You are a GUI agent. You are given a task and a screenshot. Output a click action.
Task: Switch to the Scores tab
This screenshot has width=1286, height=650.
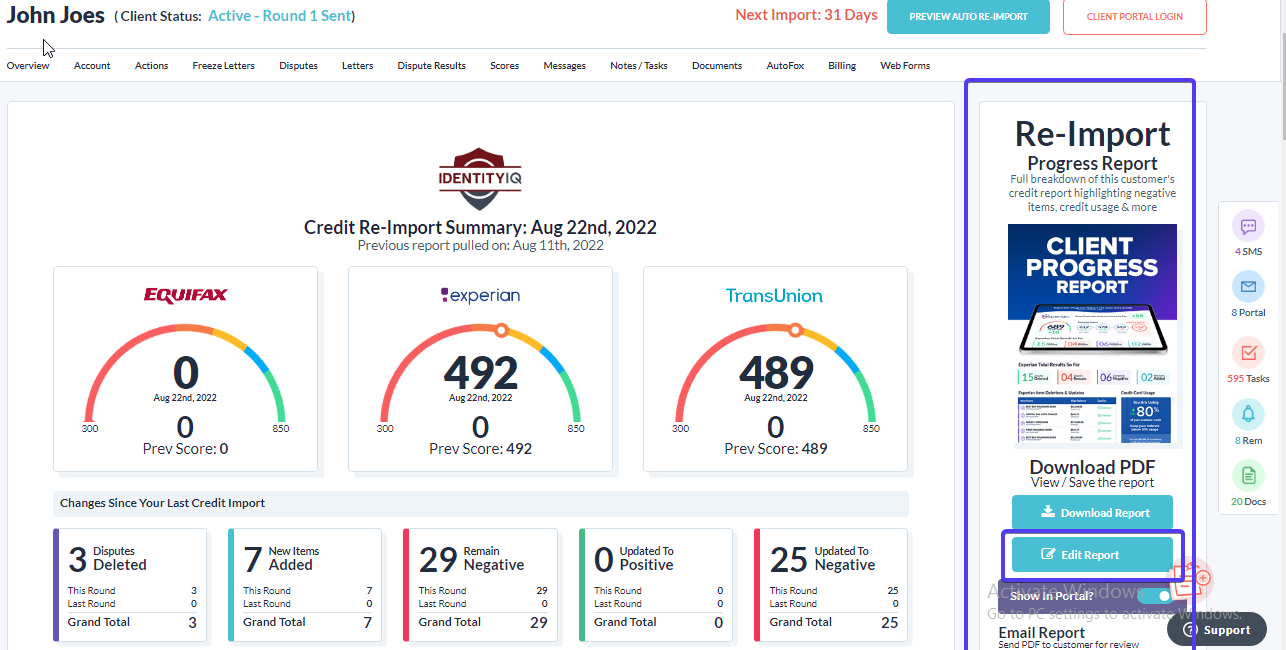504,66
